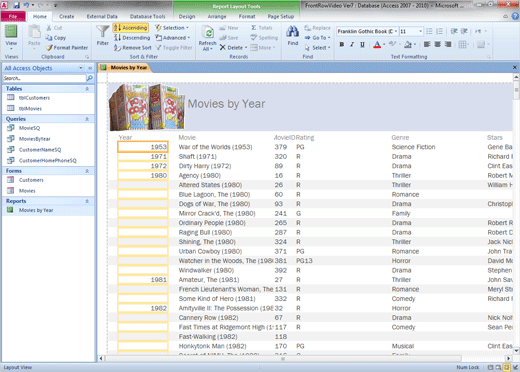Click the Save icon in quick access toolbar
The width and height of the screenshot is (520, 372).
click(x=16, y=5)
